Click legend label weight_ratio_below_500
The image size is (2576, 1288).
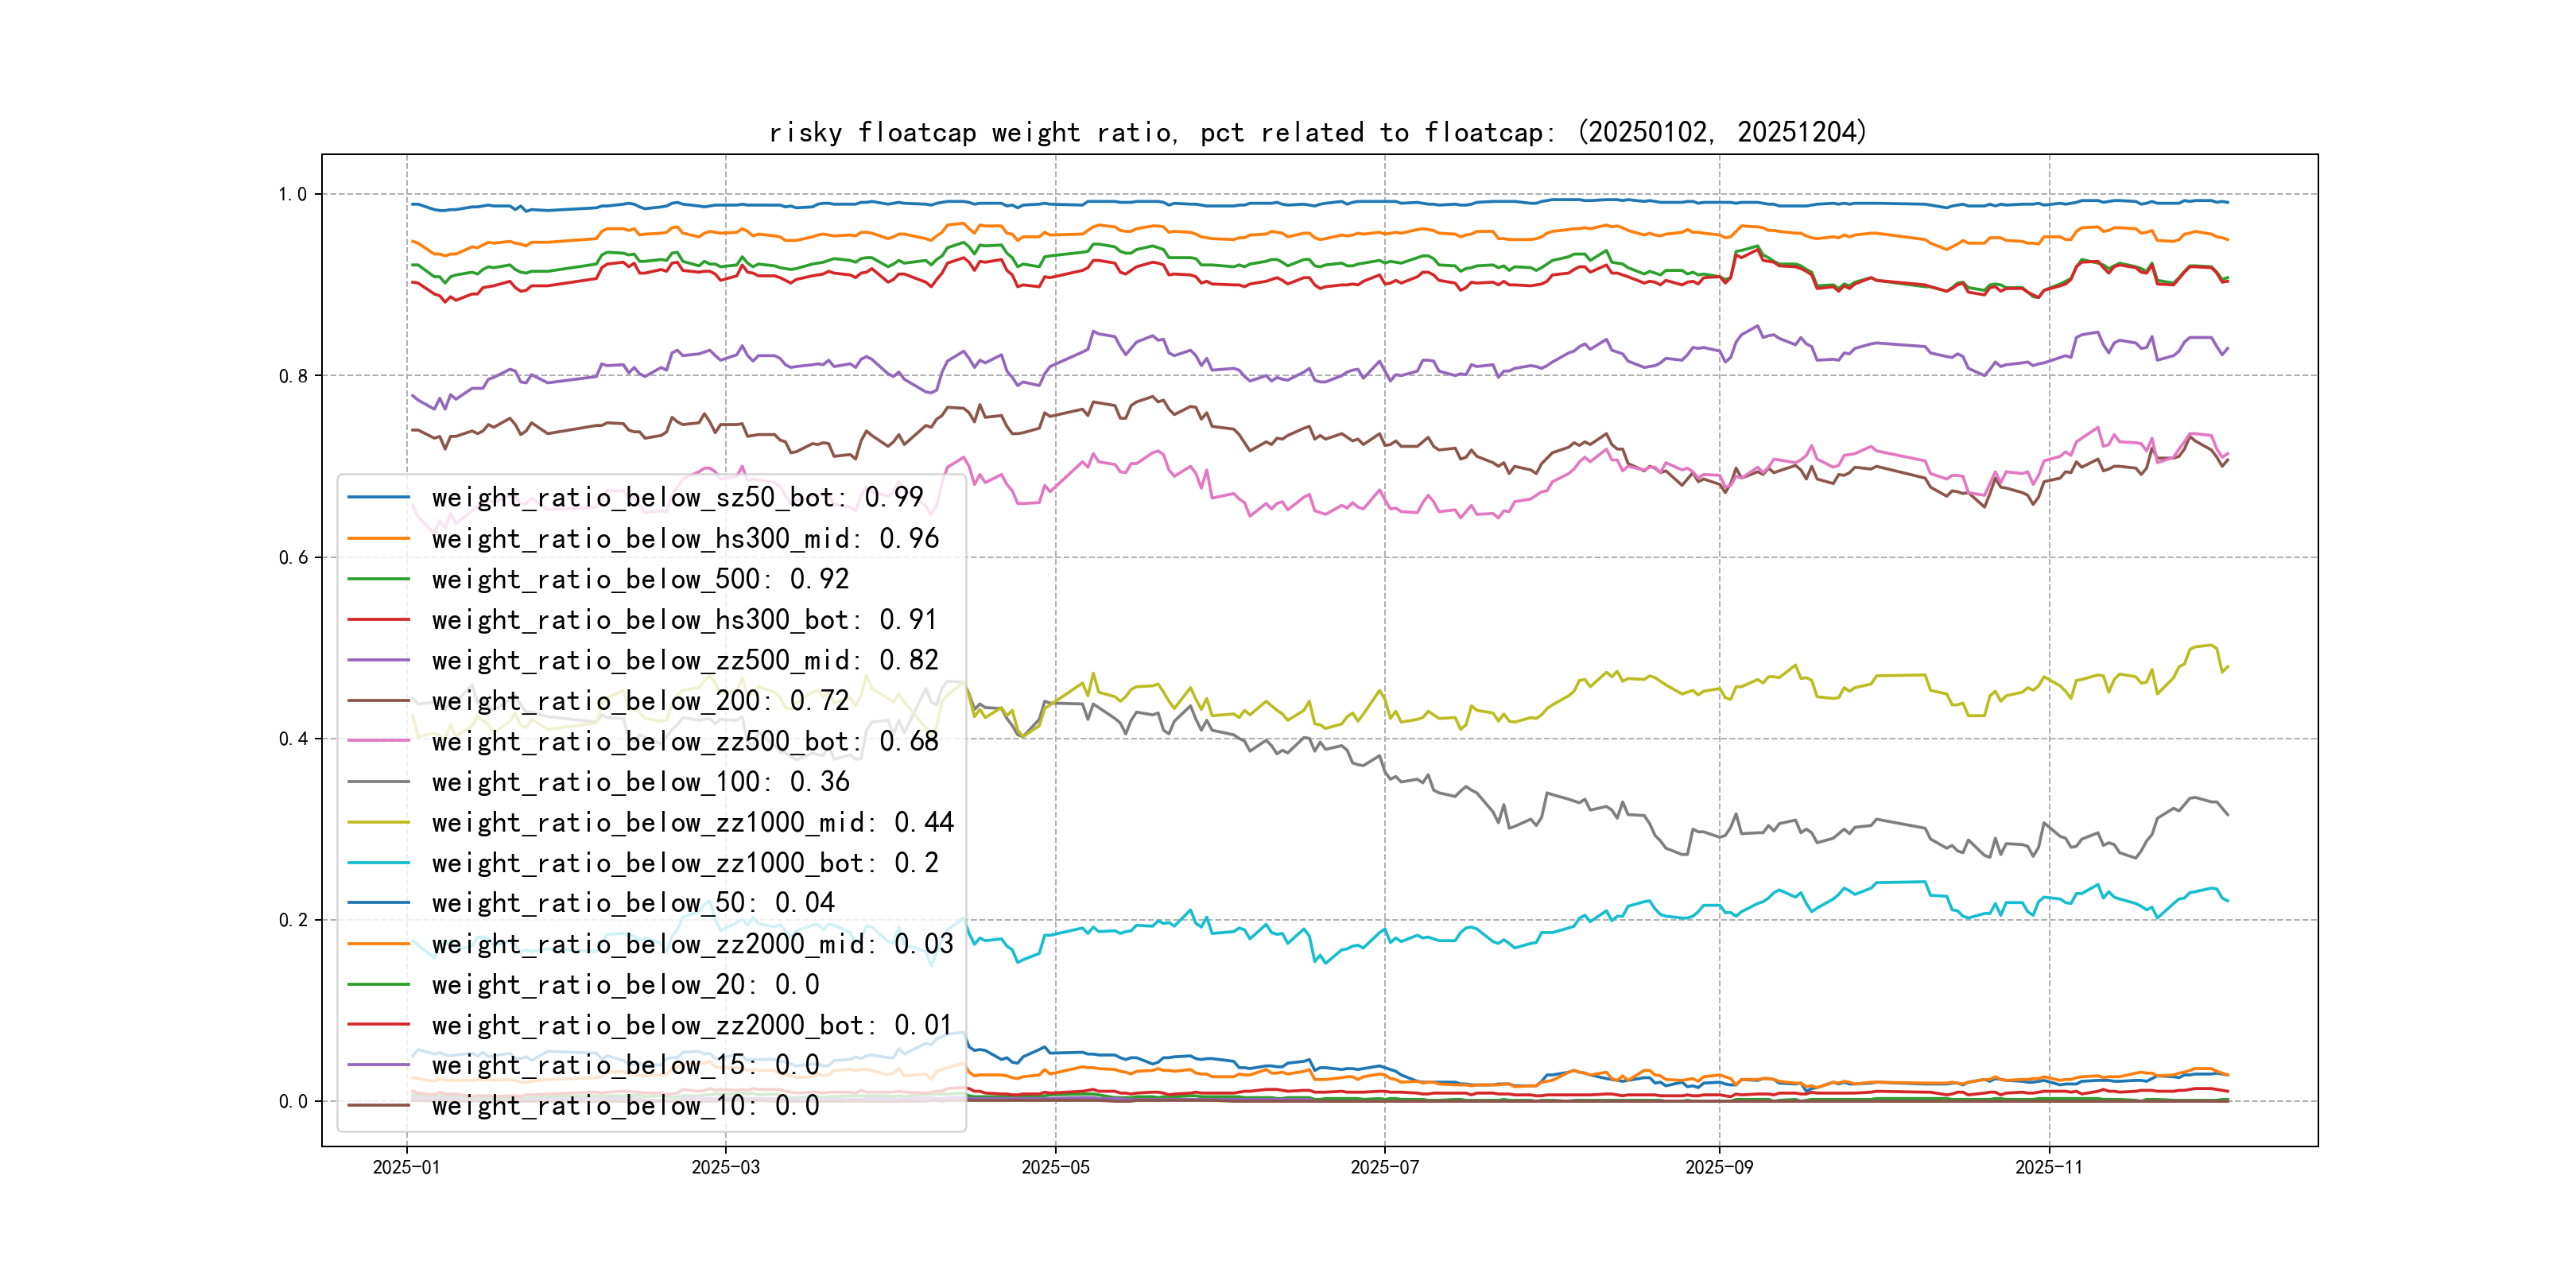640,579
